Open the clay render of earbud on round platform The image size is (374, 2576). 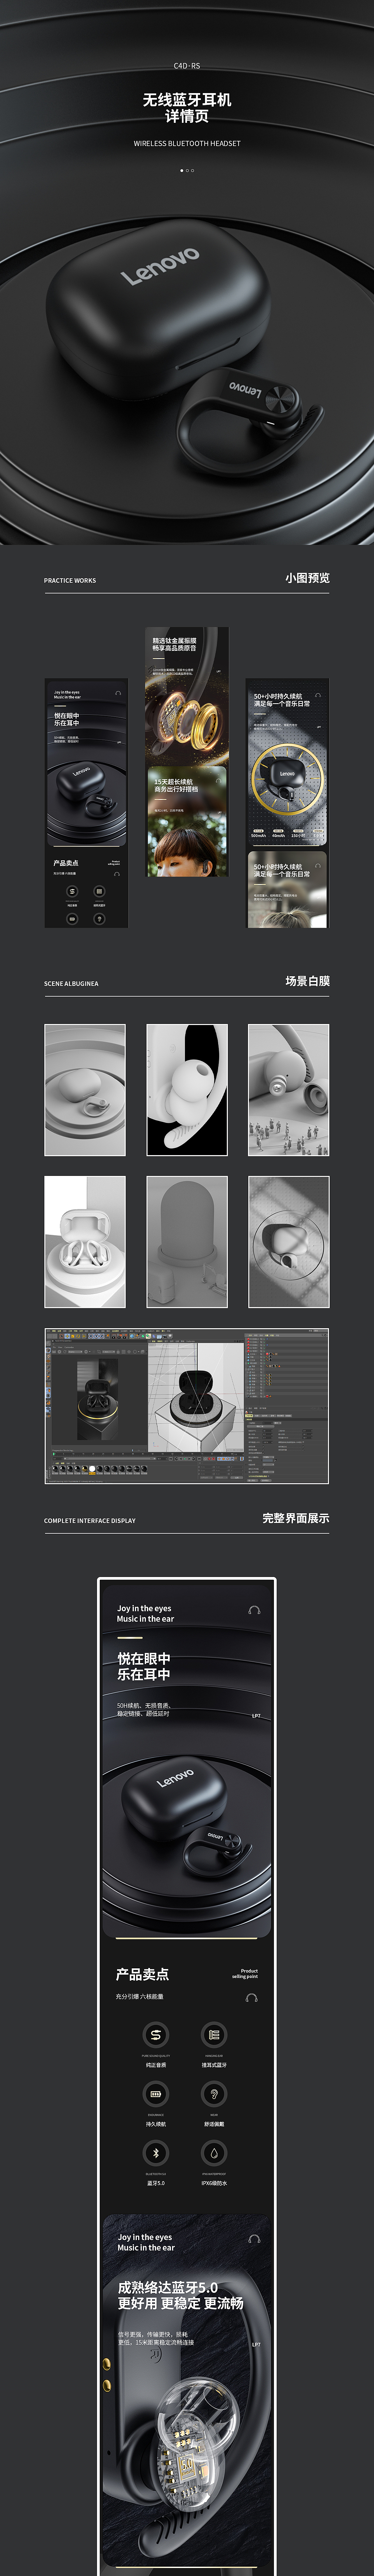(85, 1090)
